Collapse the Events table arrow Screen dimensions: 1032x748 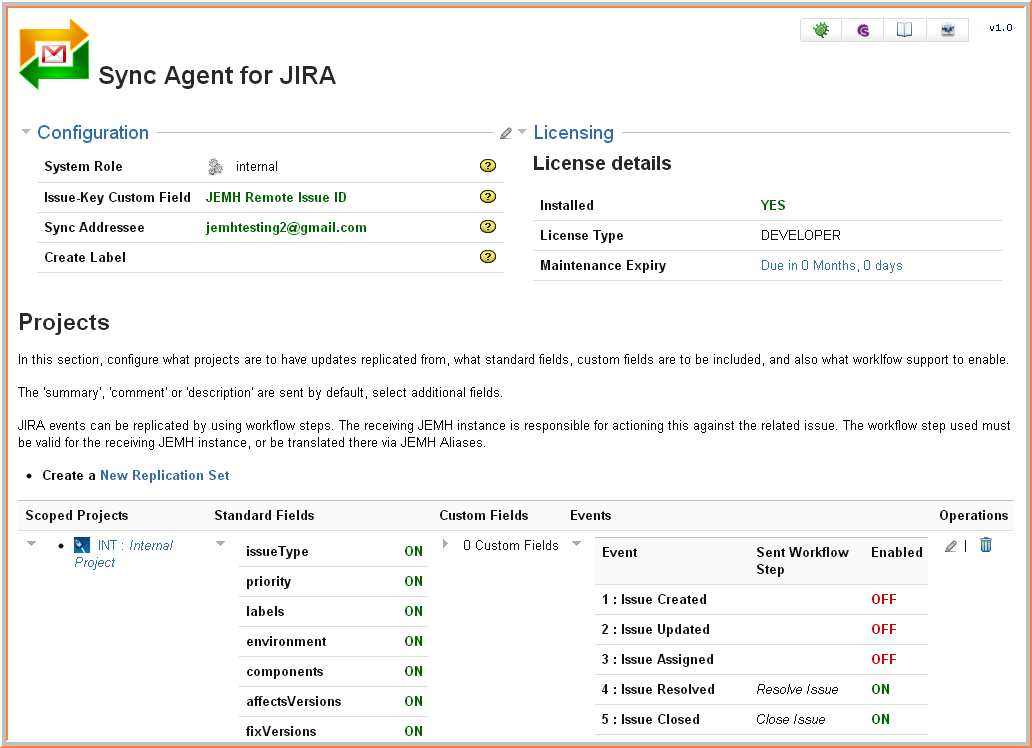577,544
